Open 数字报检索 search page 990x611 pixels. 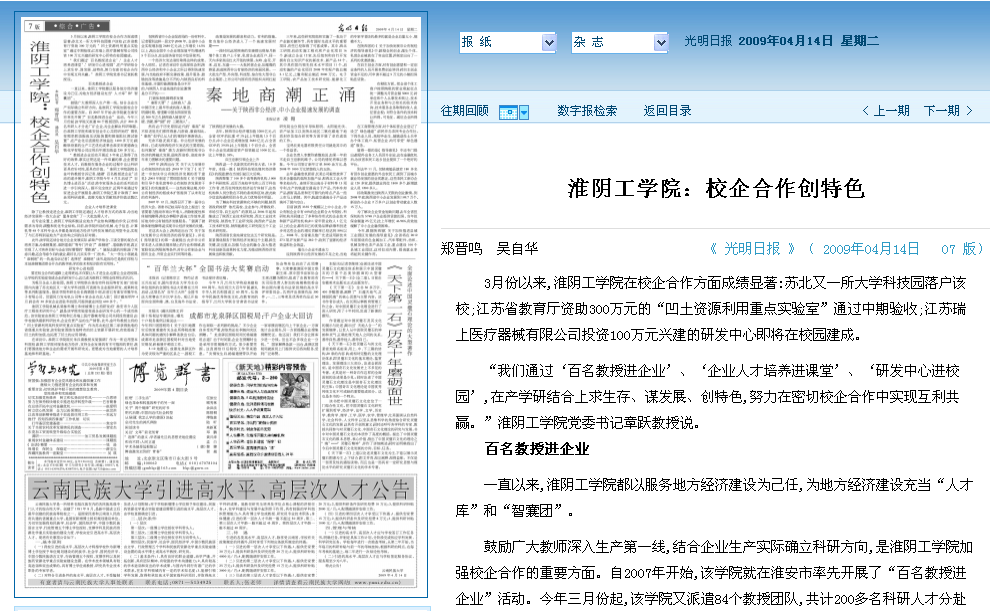(587, 111)
